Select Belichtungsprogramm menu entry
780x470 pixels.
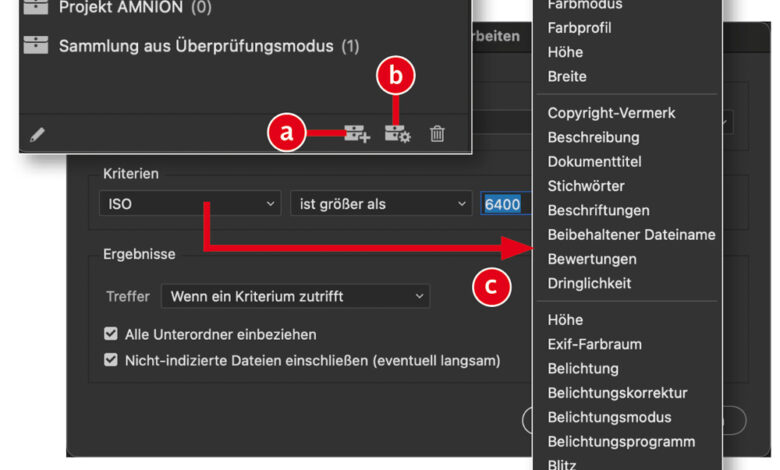click(621, 442)
